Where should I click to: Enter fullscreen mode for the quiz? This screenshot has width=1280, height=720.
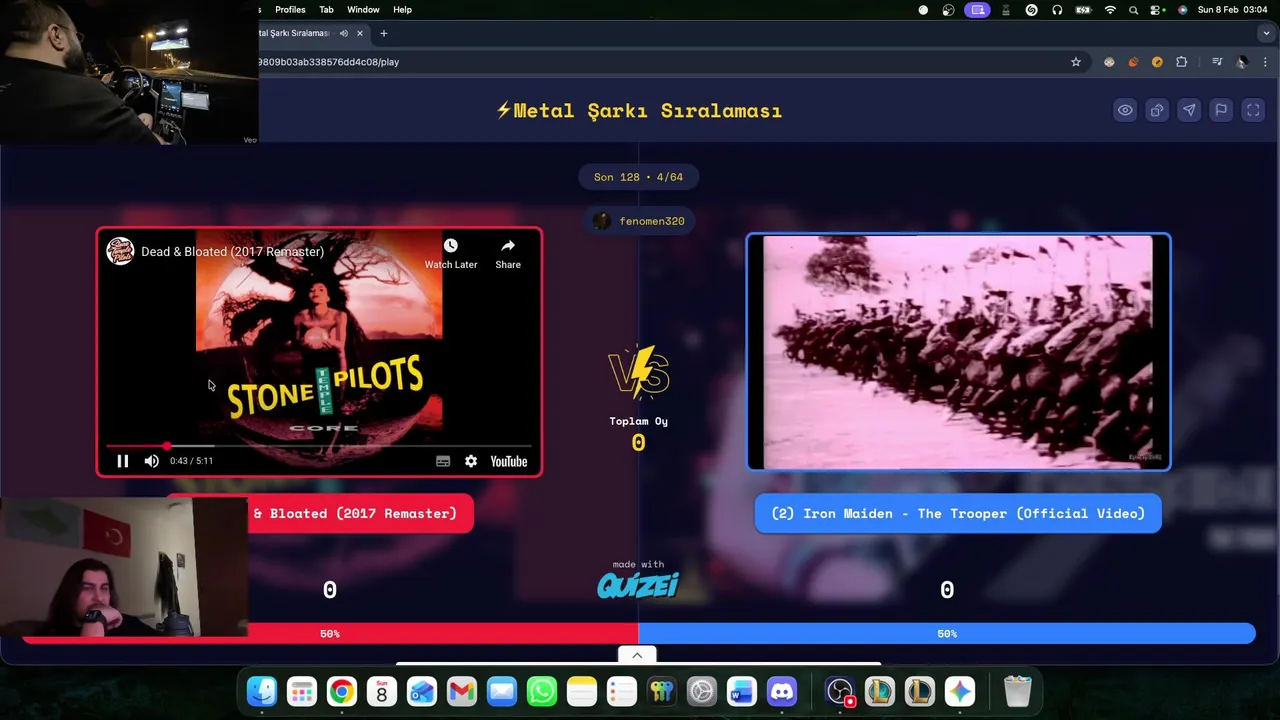[x=1253, y=110]
